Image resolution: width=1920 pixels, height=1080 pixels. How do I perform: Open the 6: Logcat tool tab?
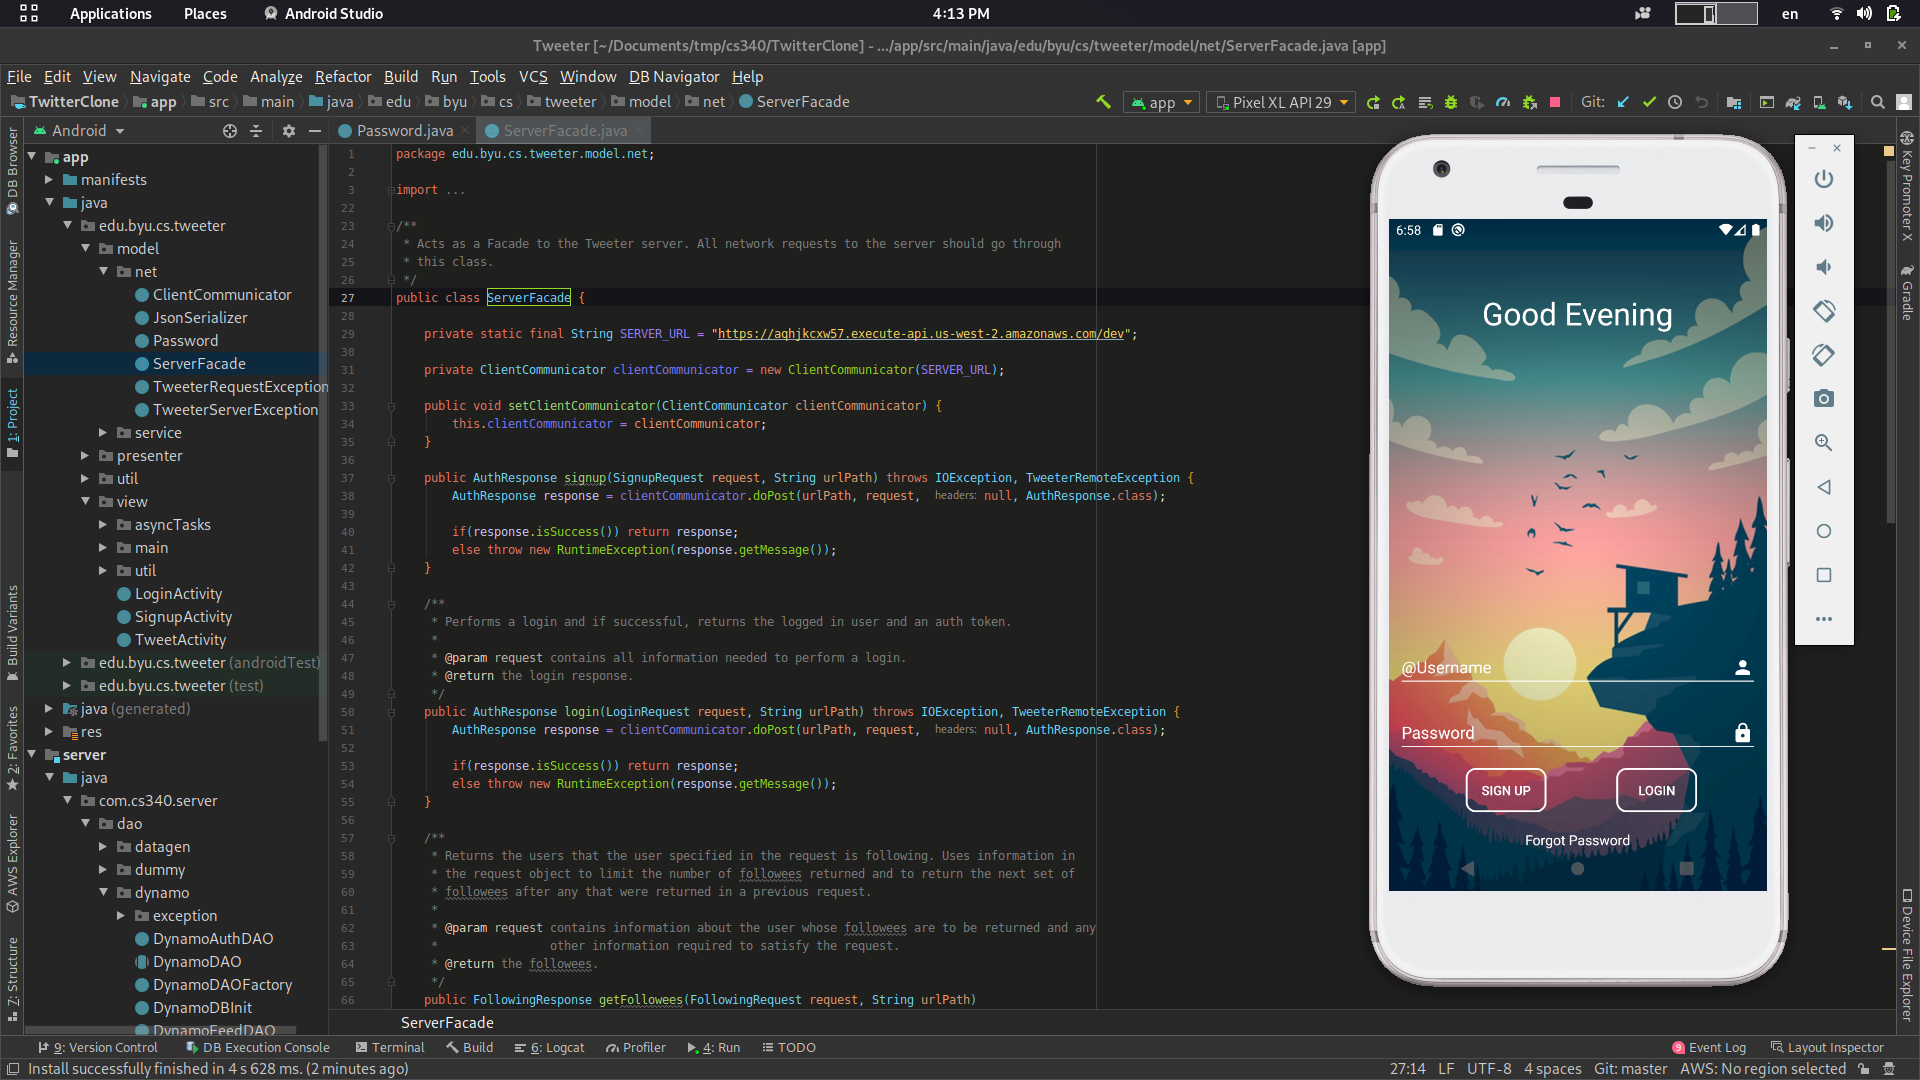[550, 1048]
